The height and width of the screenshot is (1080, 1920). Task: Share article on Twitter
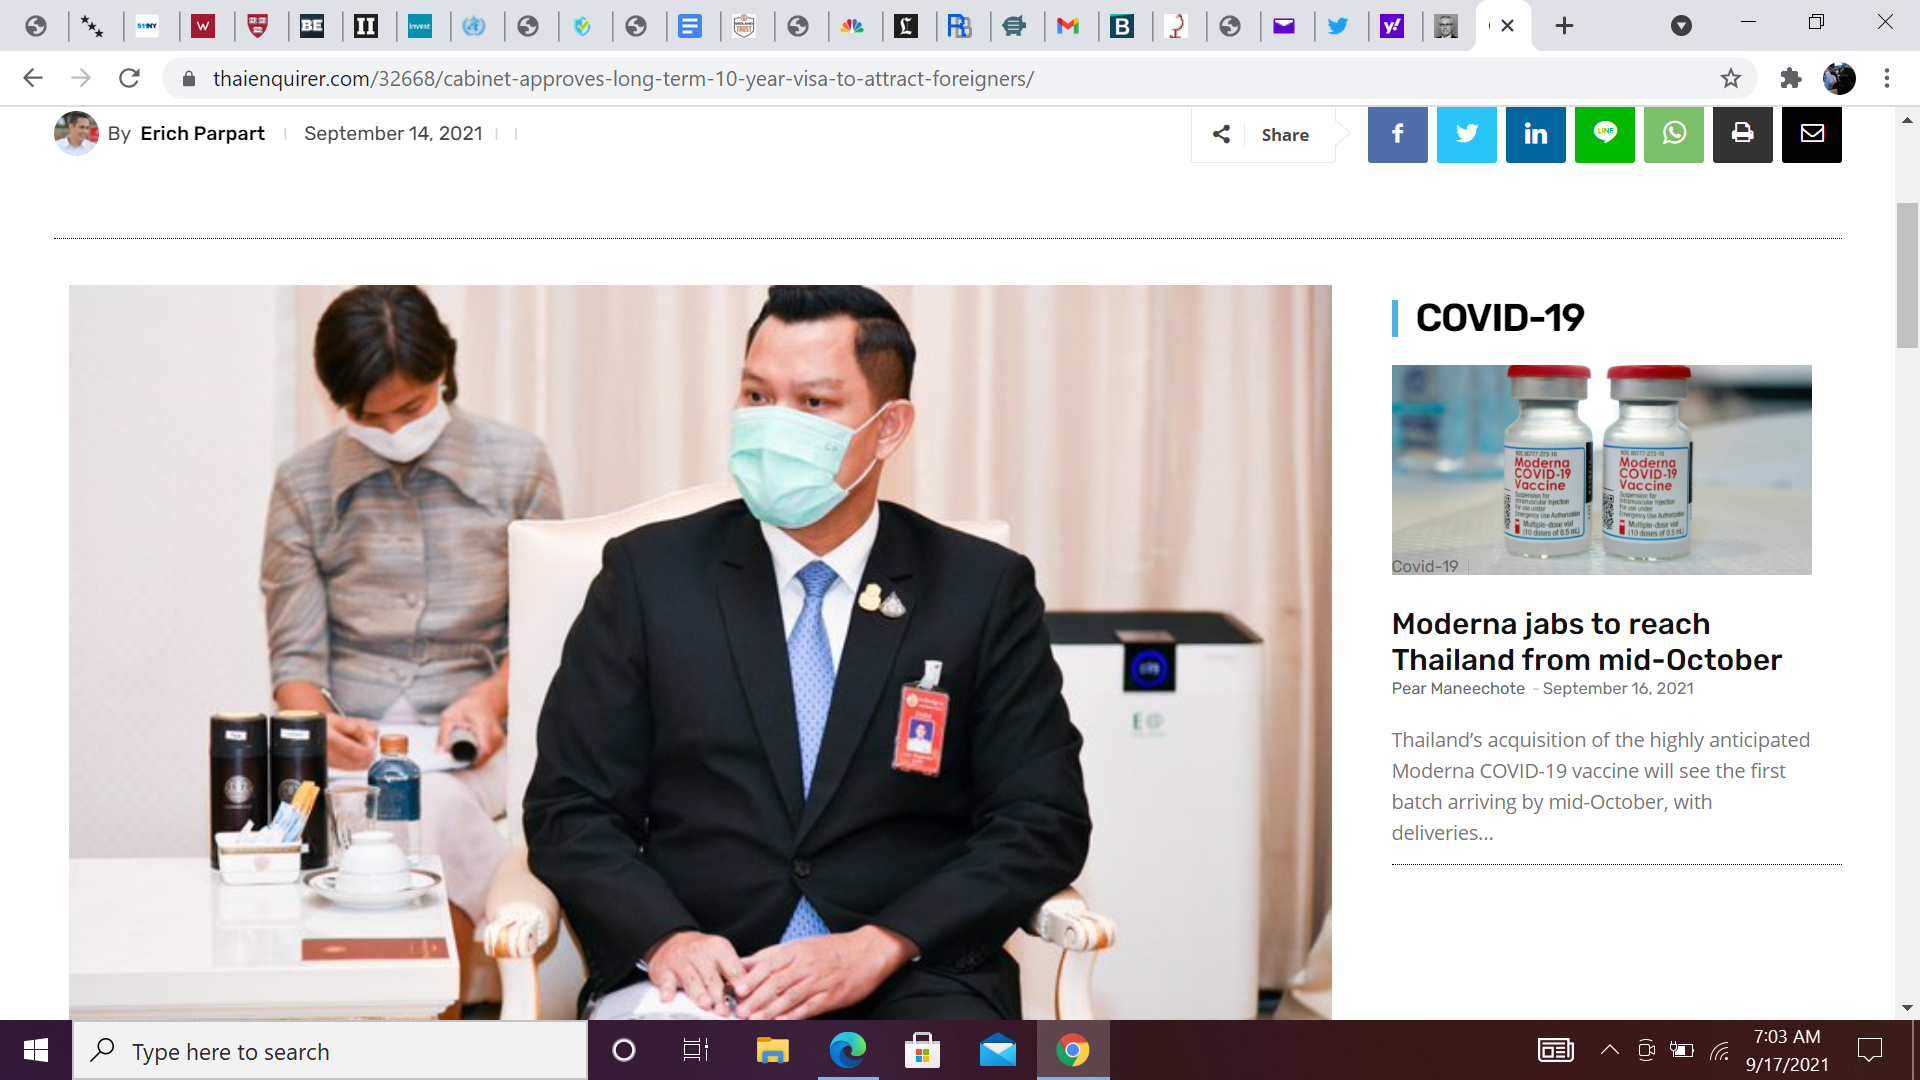coord(1466,134)
